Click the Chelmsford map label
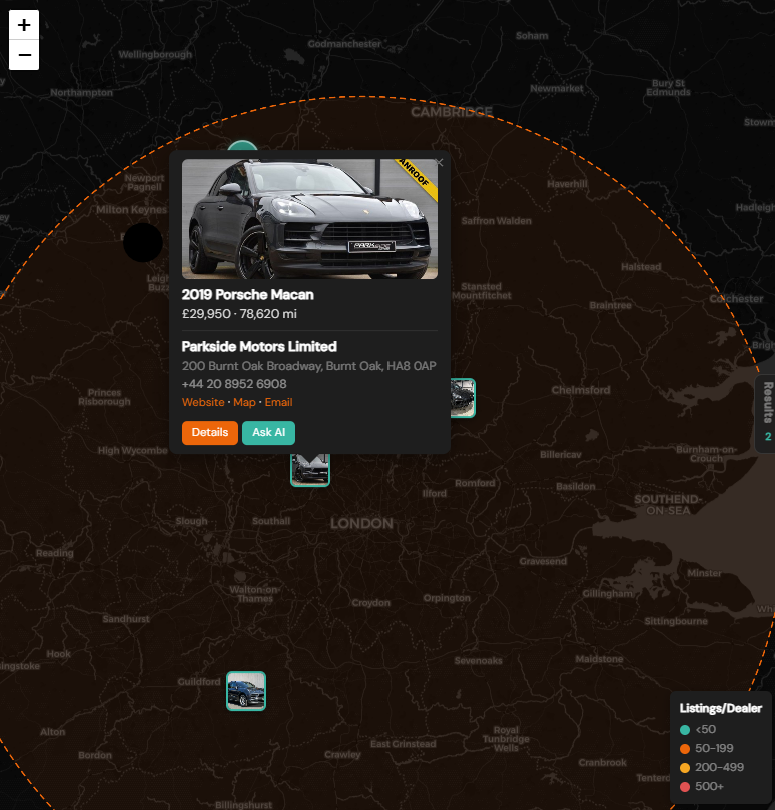This screenshot has height=810, width=775. point(581,390)
